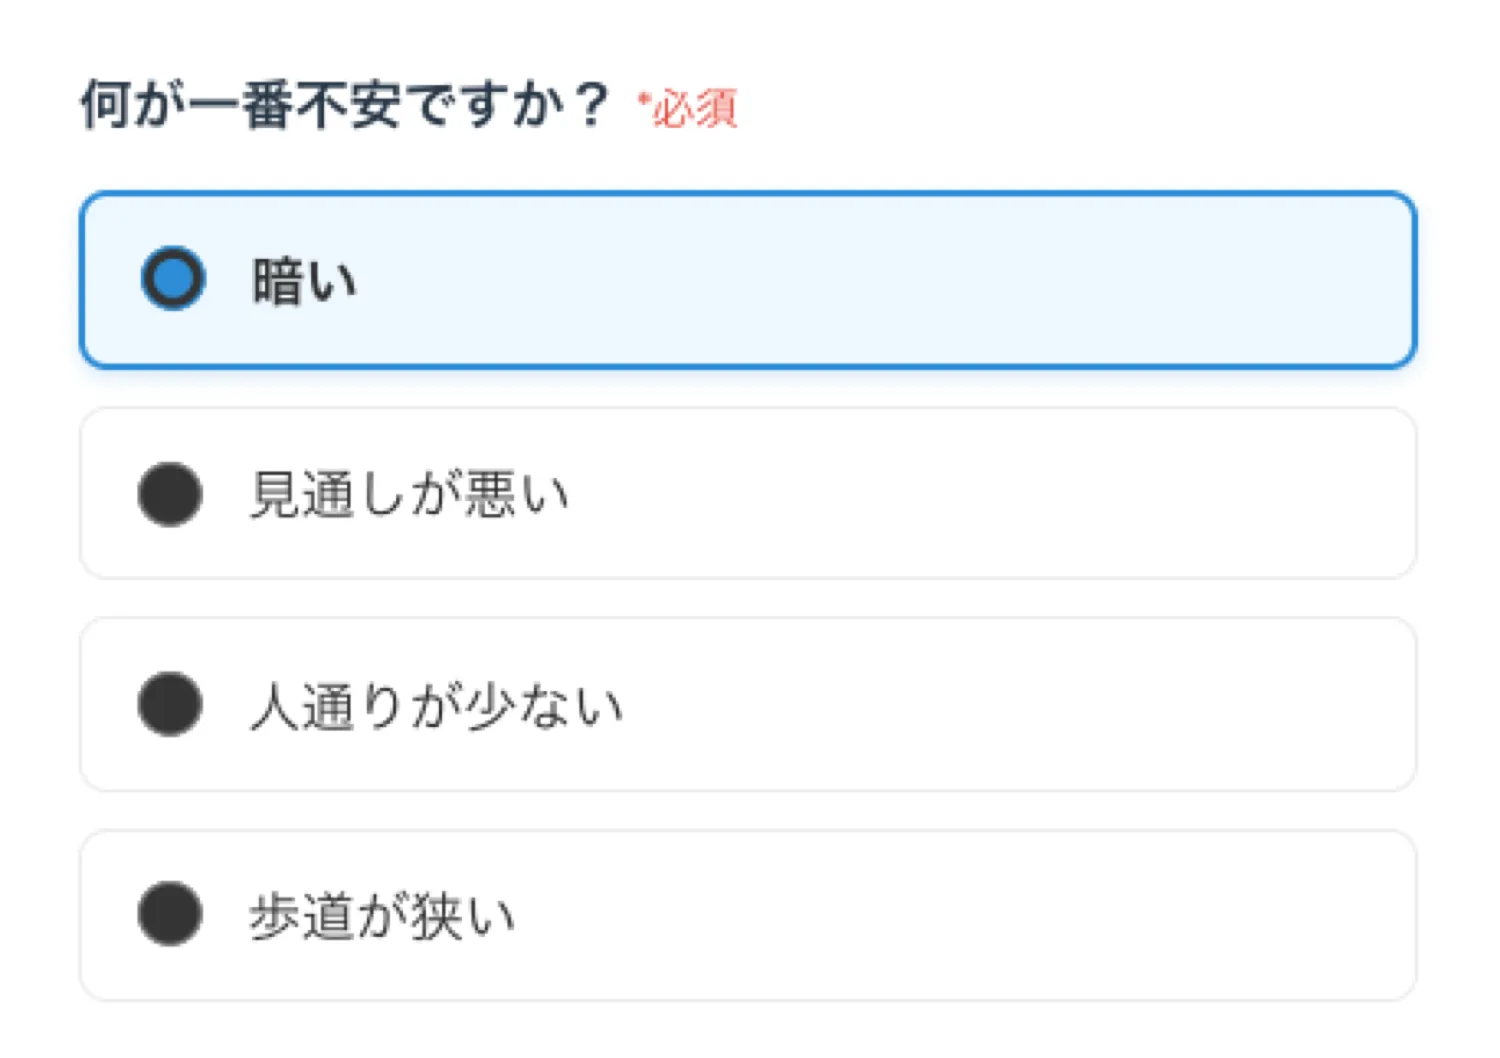The image size is (1500, 1058).
Task: Choose the second answer's dark radio circle
Action: click(x=170, y=494)
